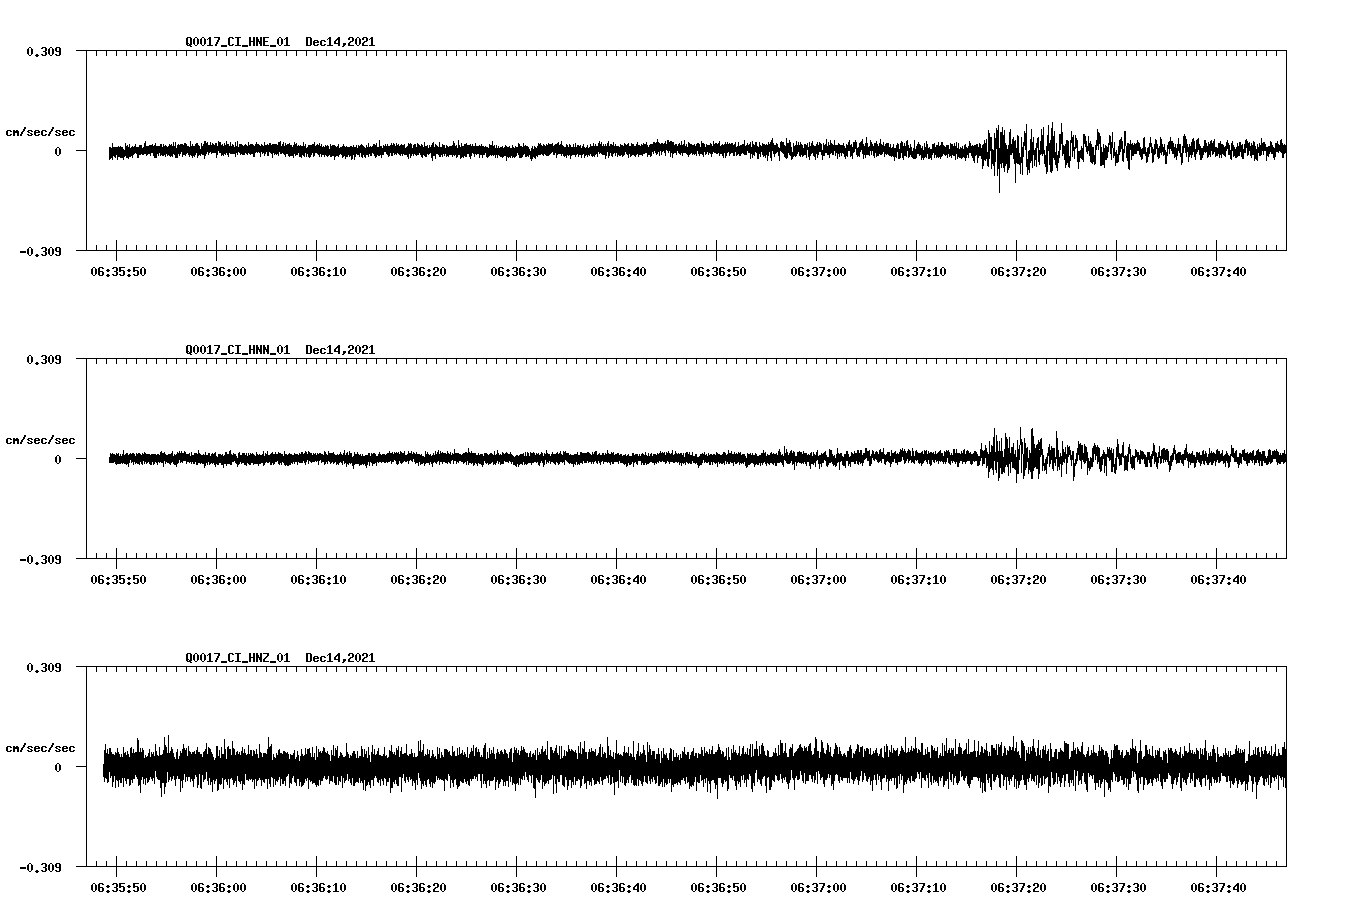Screen dimensions: 1358x924
Task: Click the 06:37:10 time label under HNN plot
Action: tap(918, 580)
